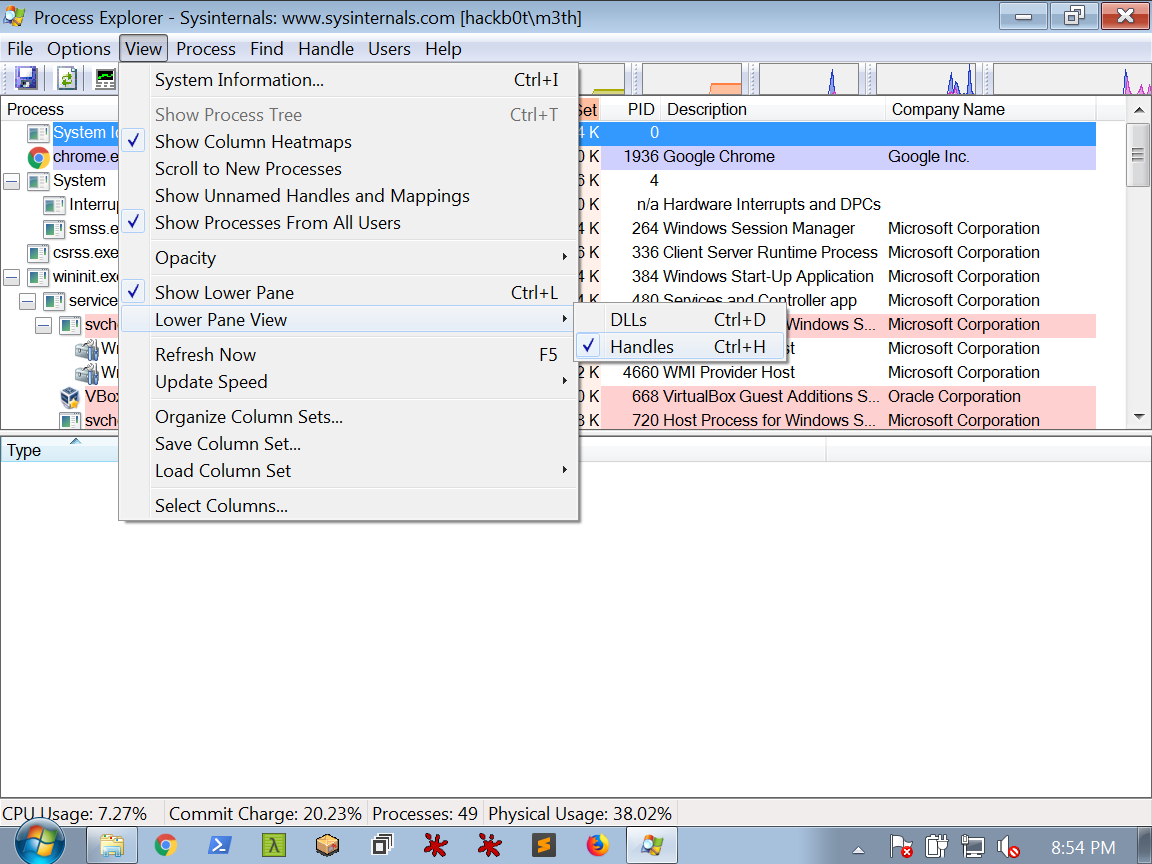Toggle Show Lower Pane off

click(x=349, y=292)
